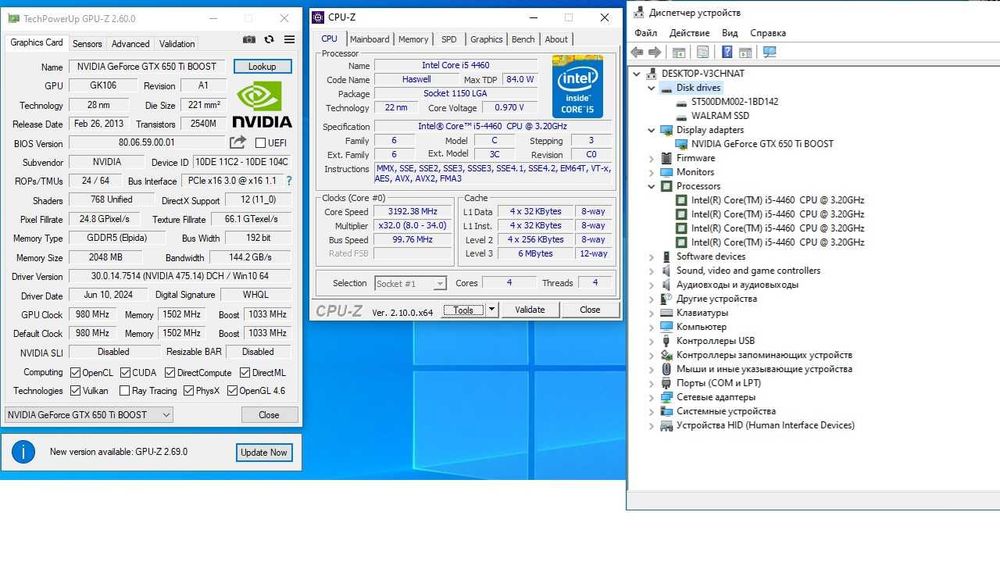Viewport: 1000px width, 563px height.
Task: Open the GPU selection dropdown in GPU-Z
Action: pos(89,415)
